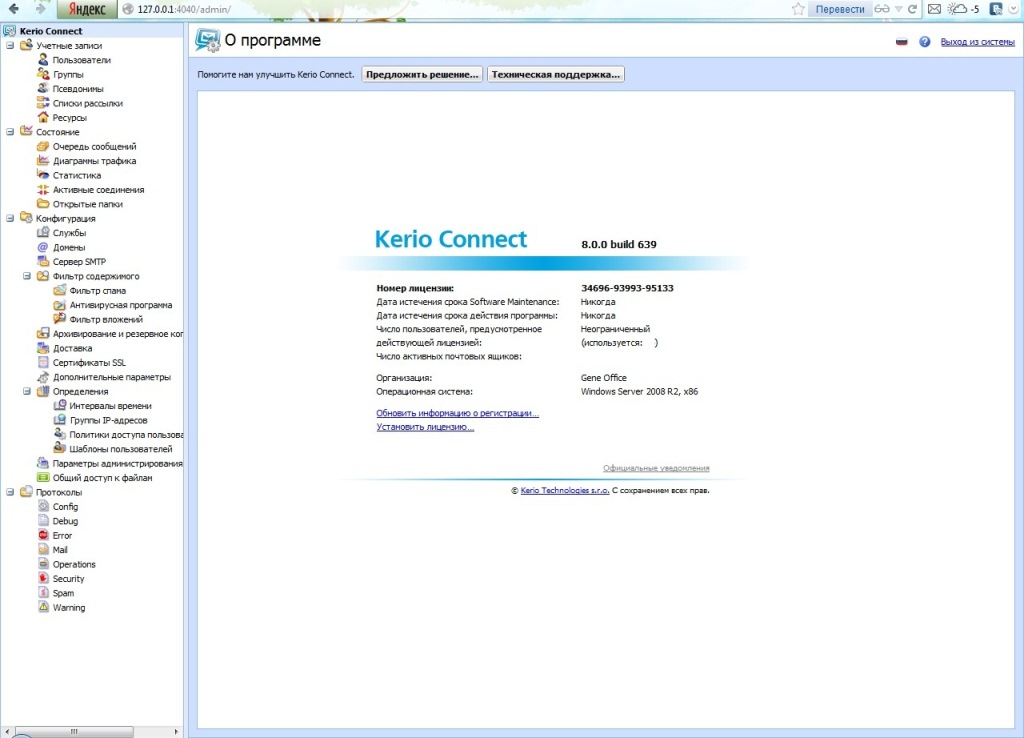
Task: Click the Aliases (Псевдонимы) icon
Action: point(43,88)
